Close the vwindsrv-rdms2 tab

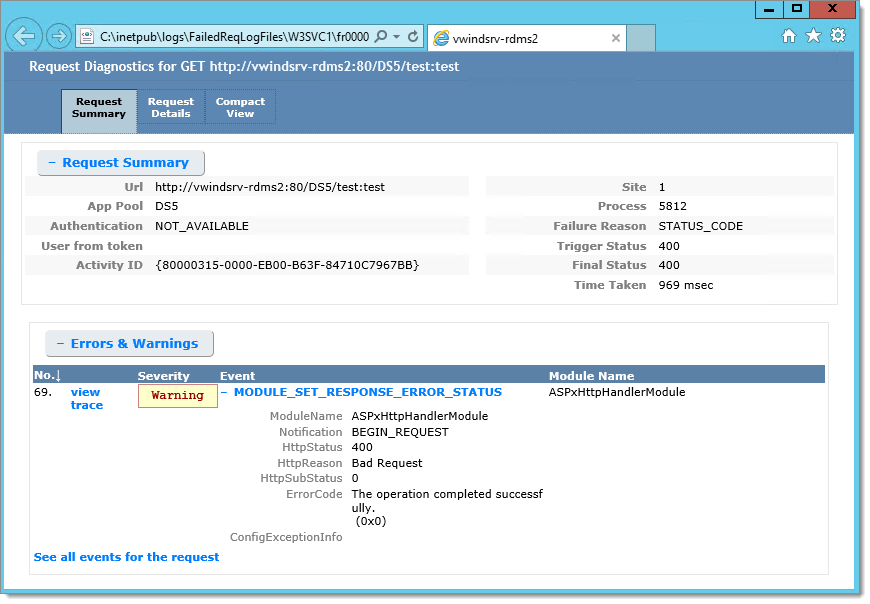(615, 38)
